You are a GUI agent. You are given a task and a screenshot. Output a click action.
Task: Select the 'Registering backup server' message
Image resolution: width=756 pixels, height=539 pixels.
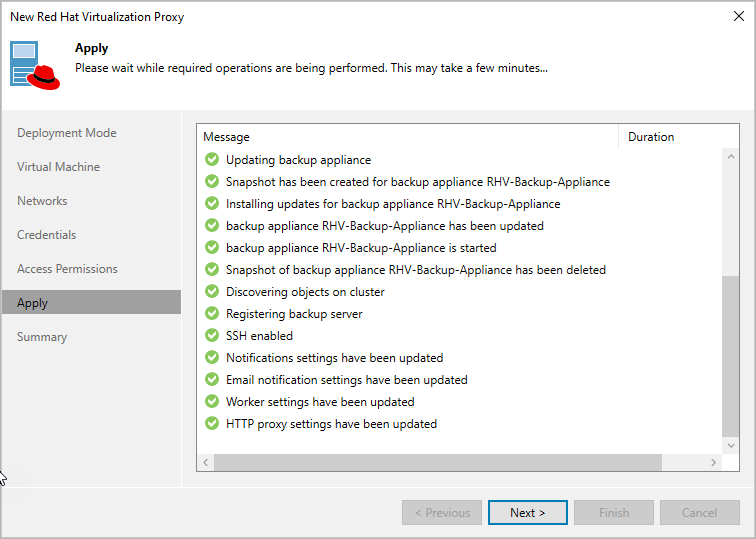point(294,314)
